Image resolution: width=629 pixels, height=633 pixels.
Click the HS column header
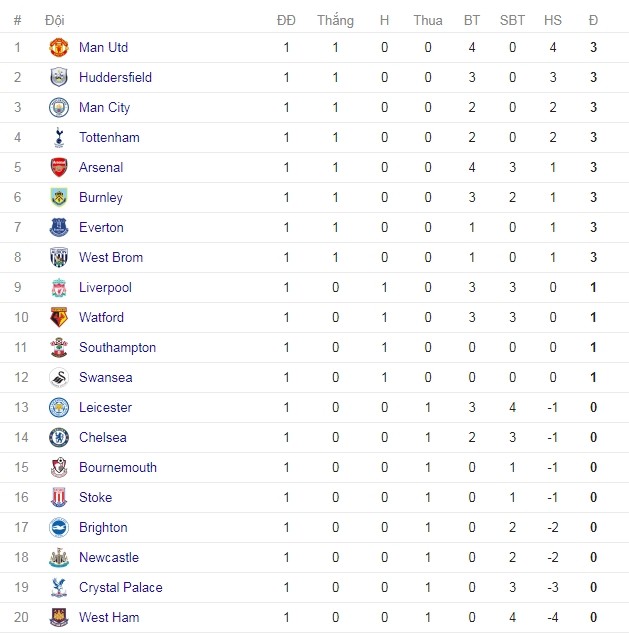point(553,20)
